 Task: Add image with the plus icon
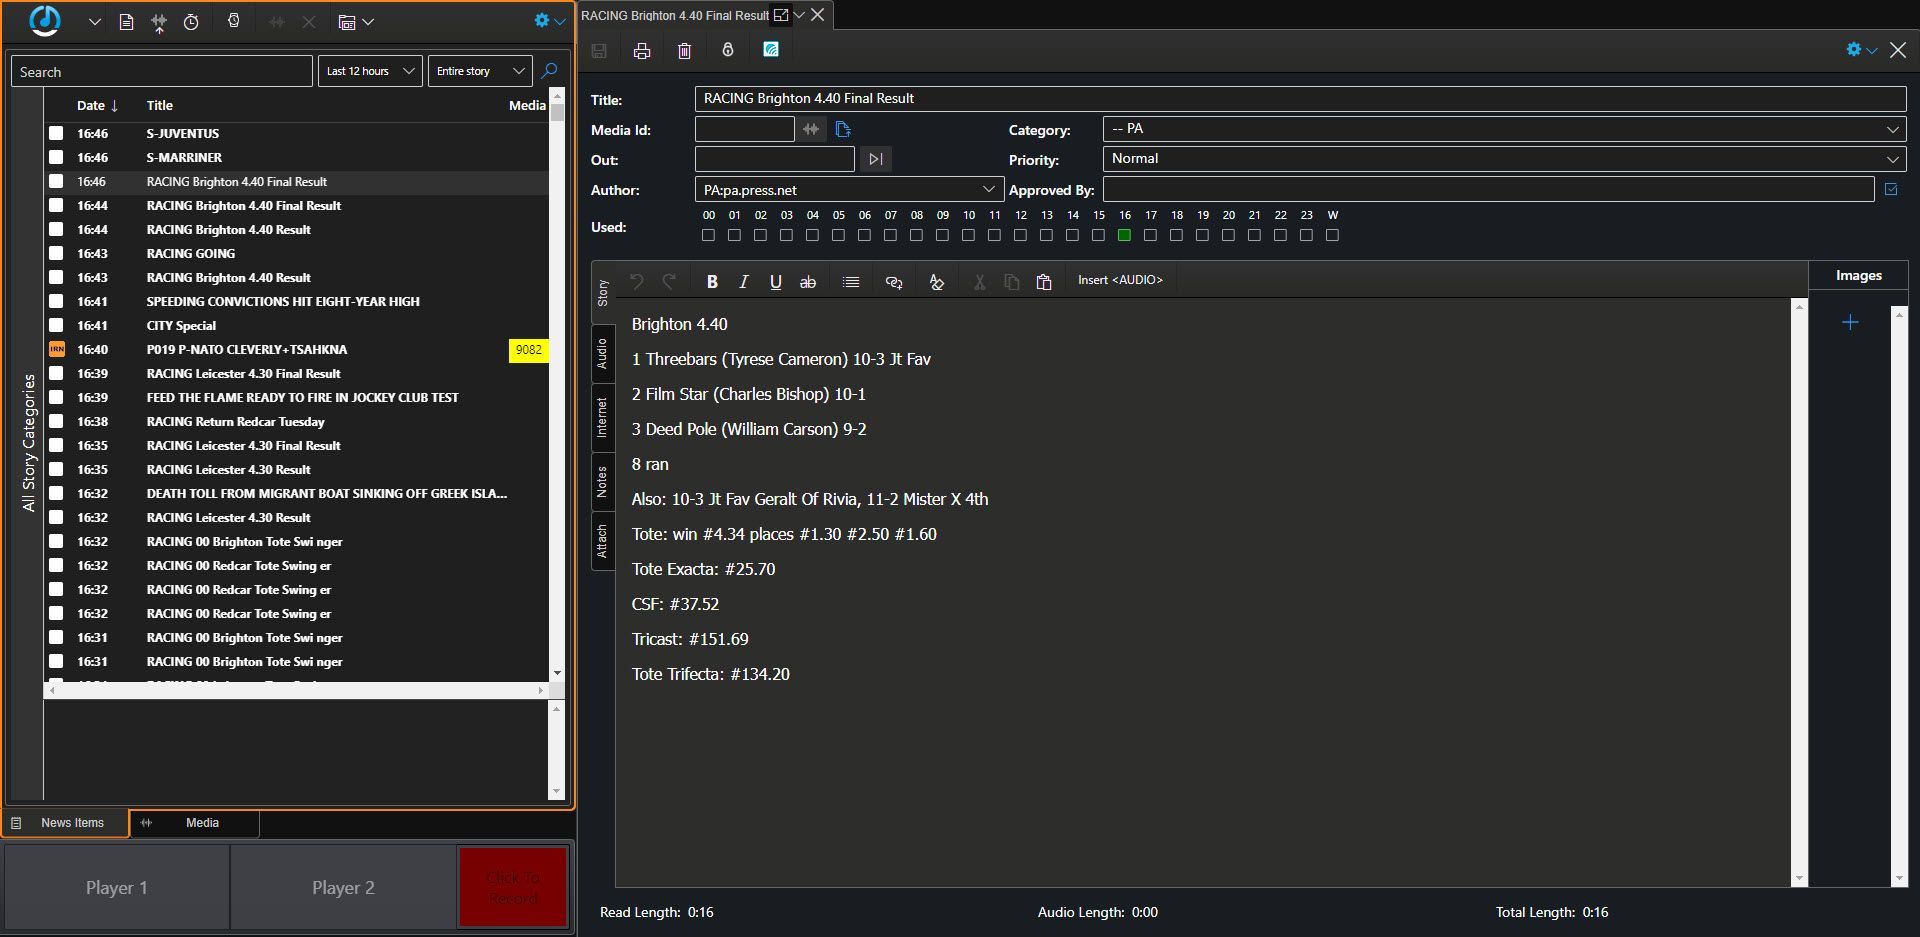pyautogui.click(x=1850, y=322)
